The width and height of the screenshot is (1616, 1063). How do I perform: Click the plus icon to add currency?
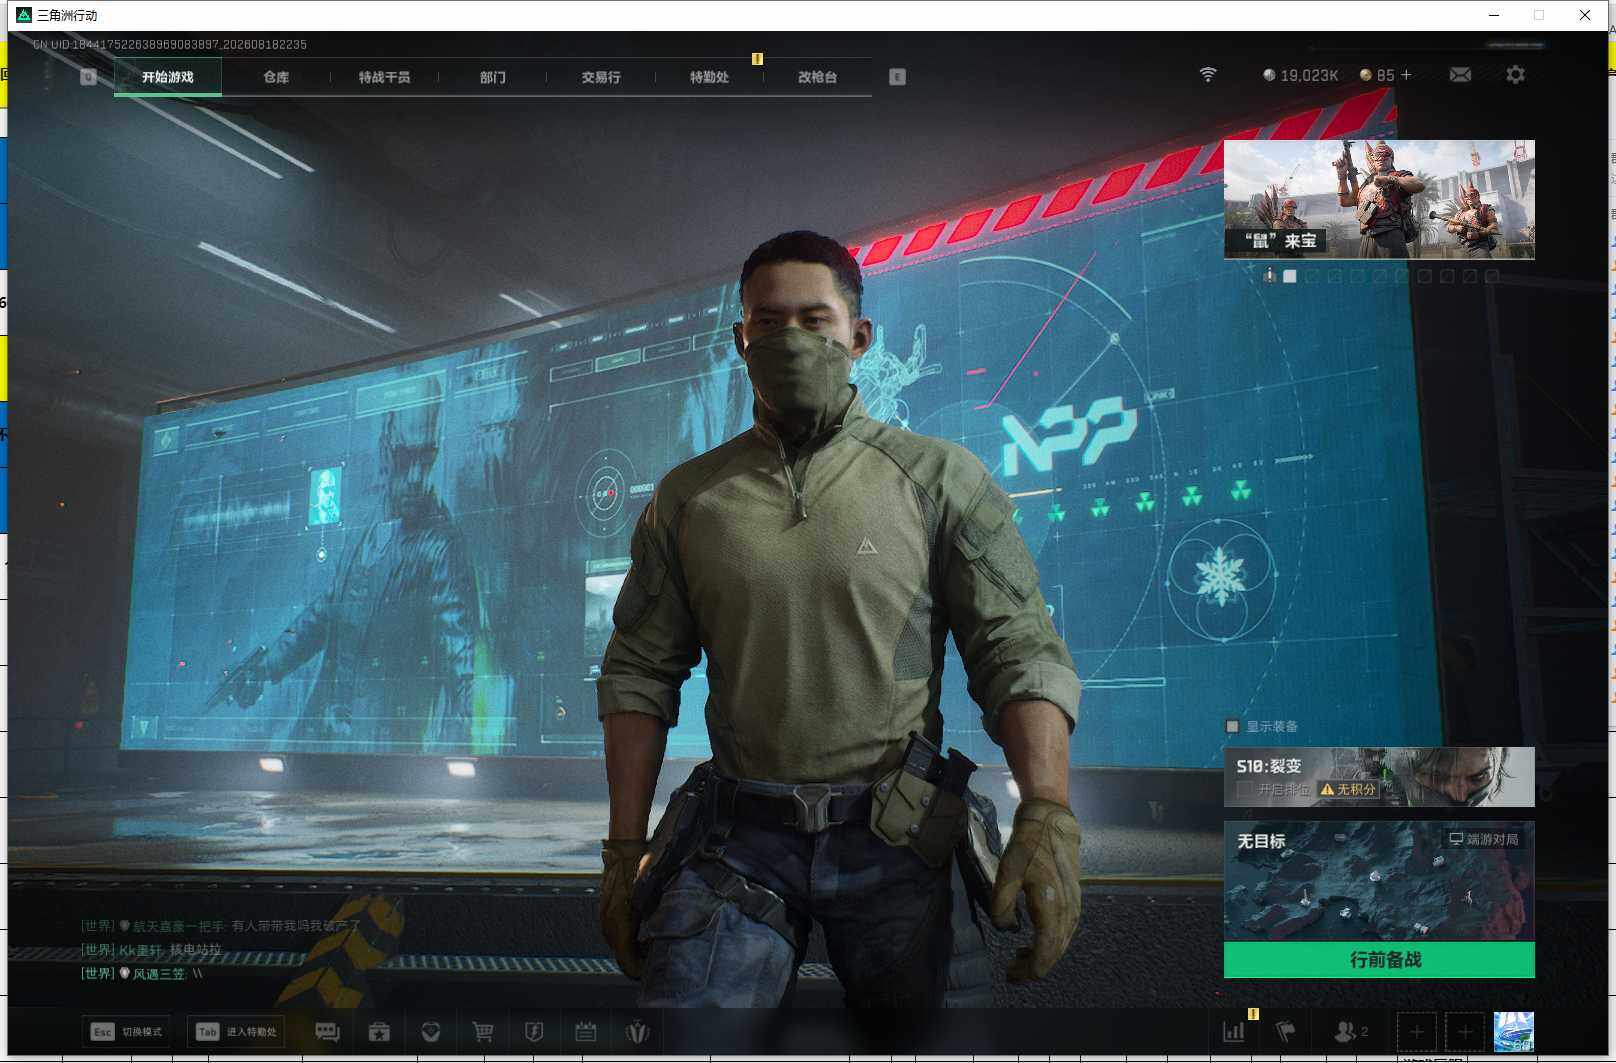(1406, 75)
